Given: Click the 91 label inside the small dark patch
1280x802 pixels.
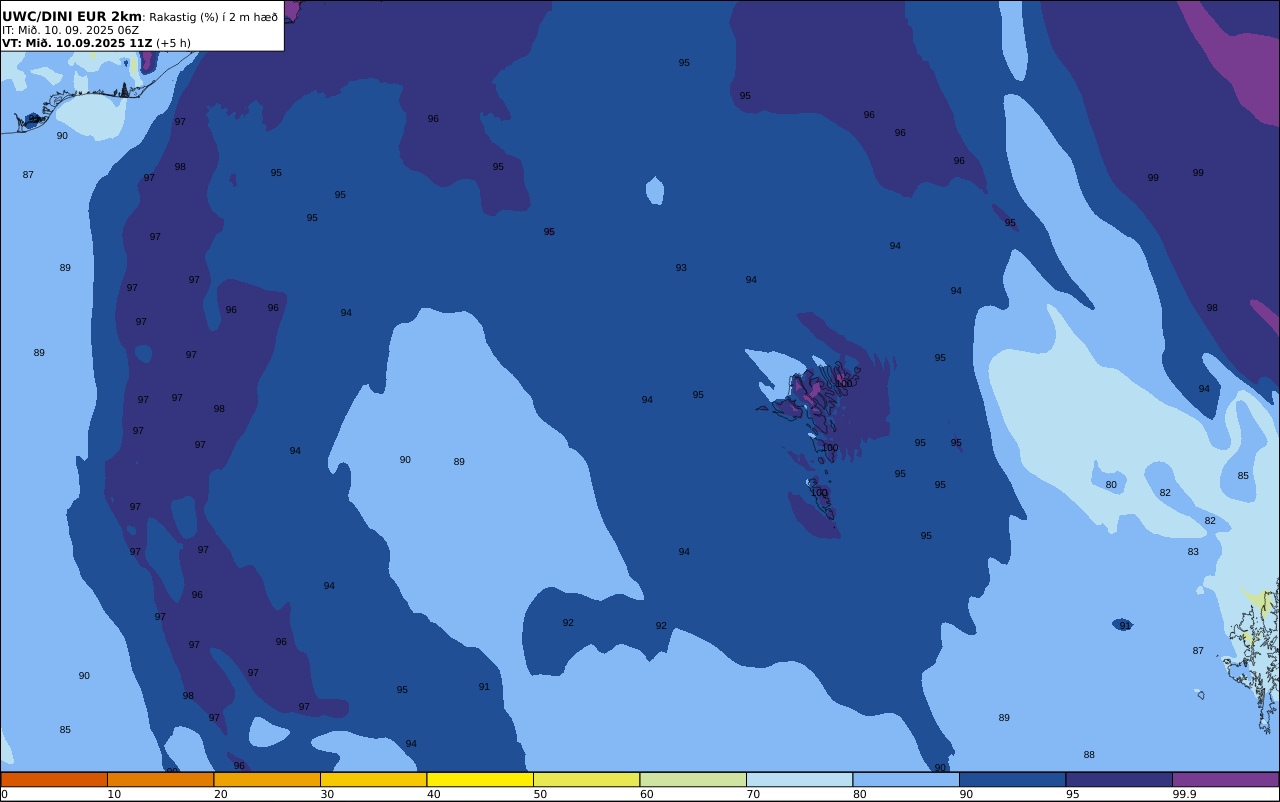Looking at the screenshot, I should (x=1125, y=626).
